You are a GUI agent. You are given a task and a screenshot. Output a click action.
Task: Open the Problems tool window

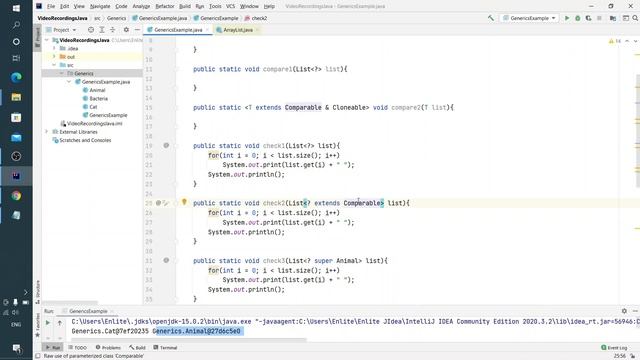(x=108, y=347)
